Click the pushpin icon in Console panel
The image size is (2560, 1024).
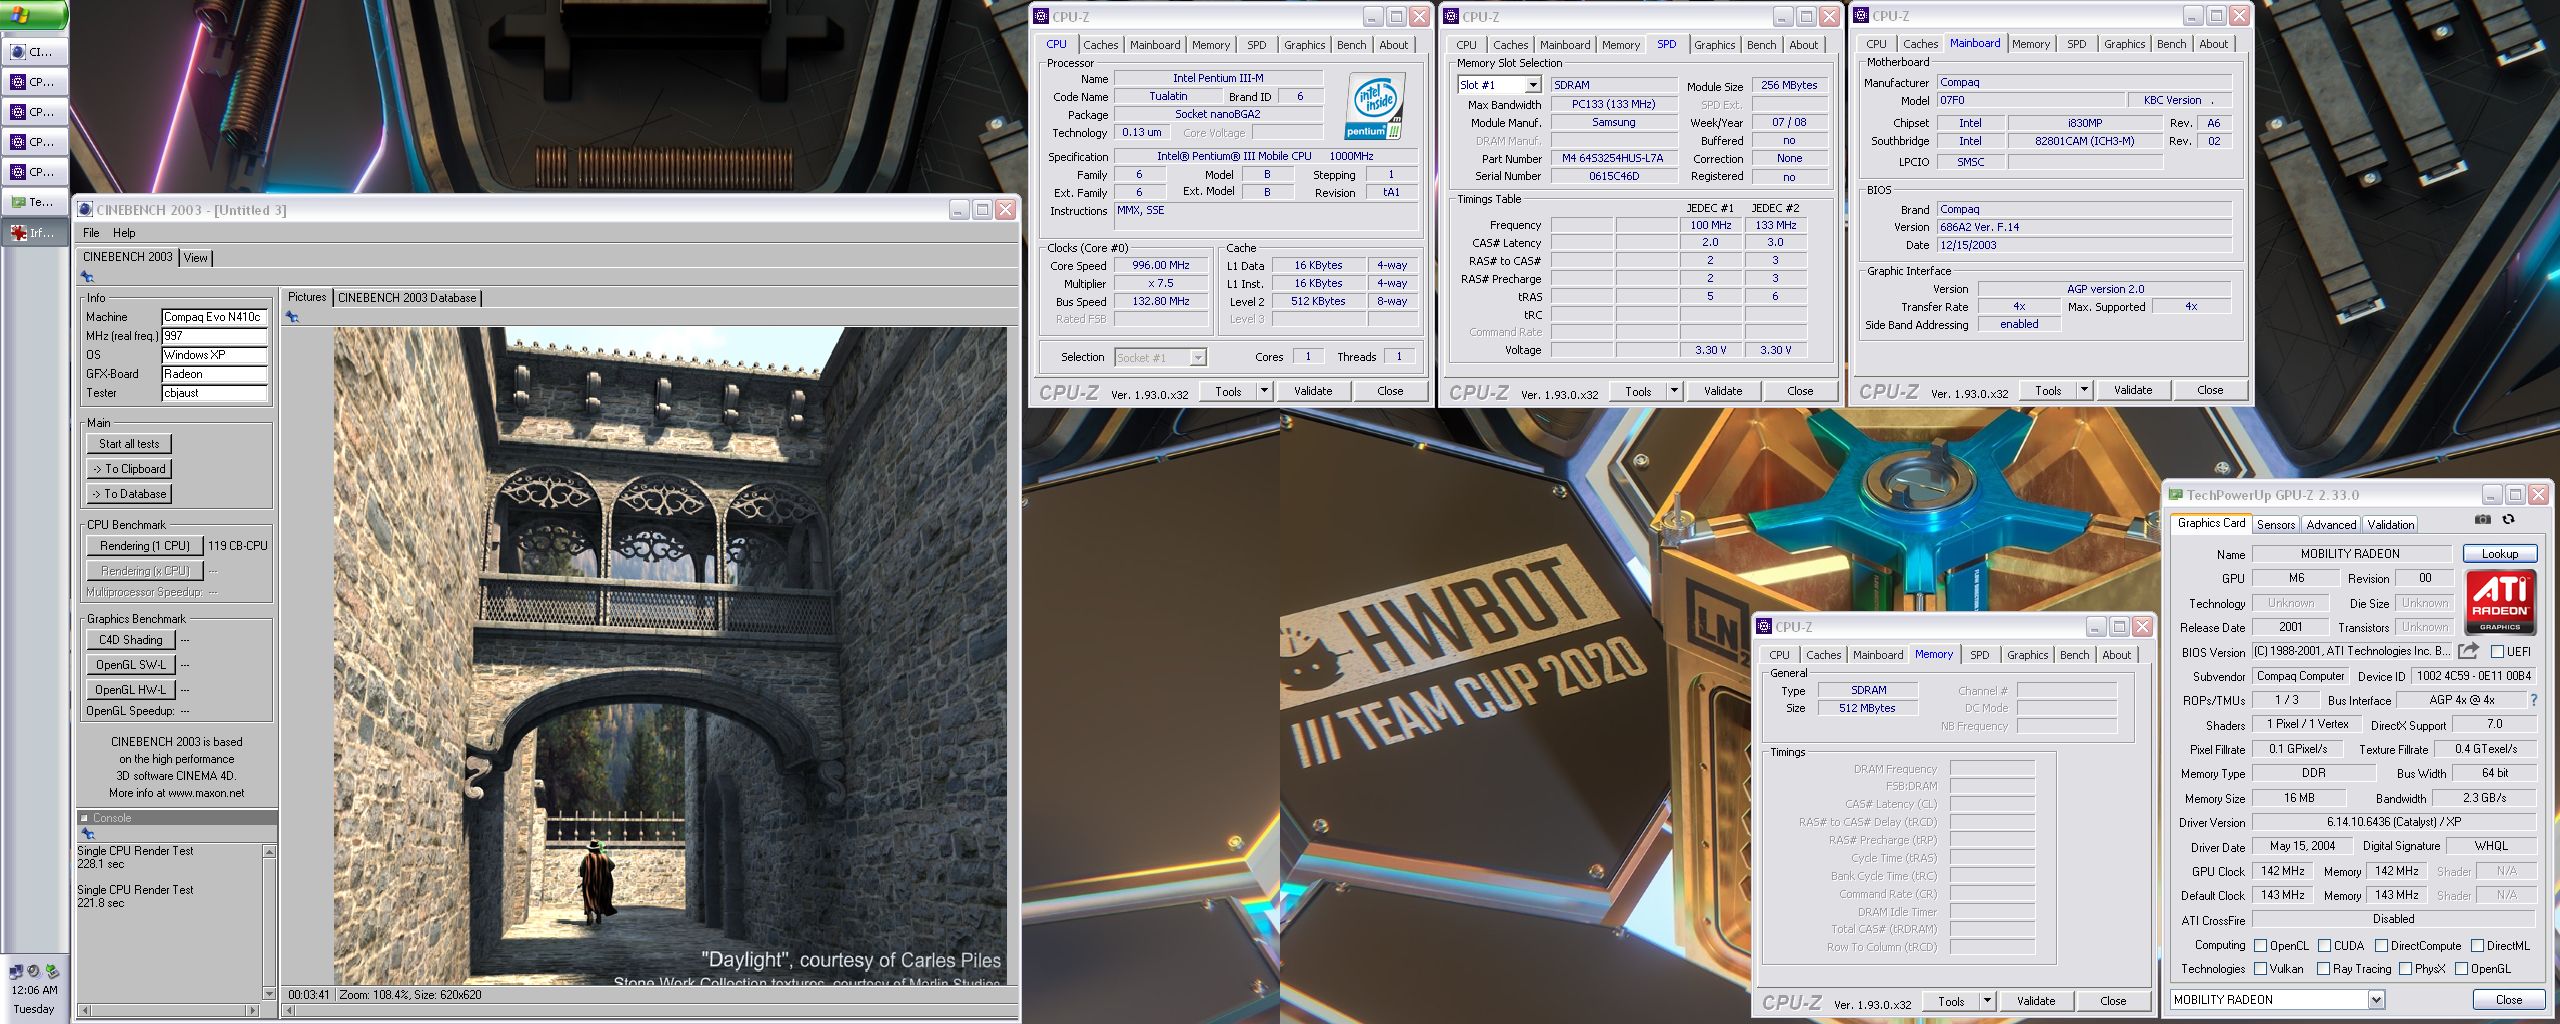pos(88,834)
